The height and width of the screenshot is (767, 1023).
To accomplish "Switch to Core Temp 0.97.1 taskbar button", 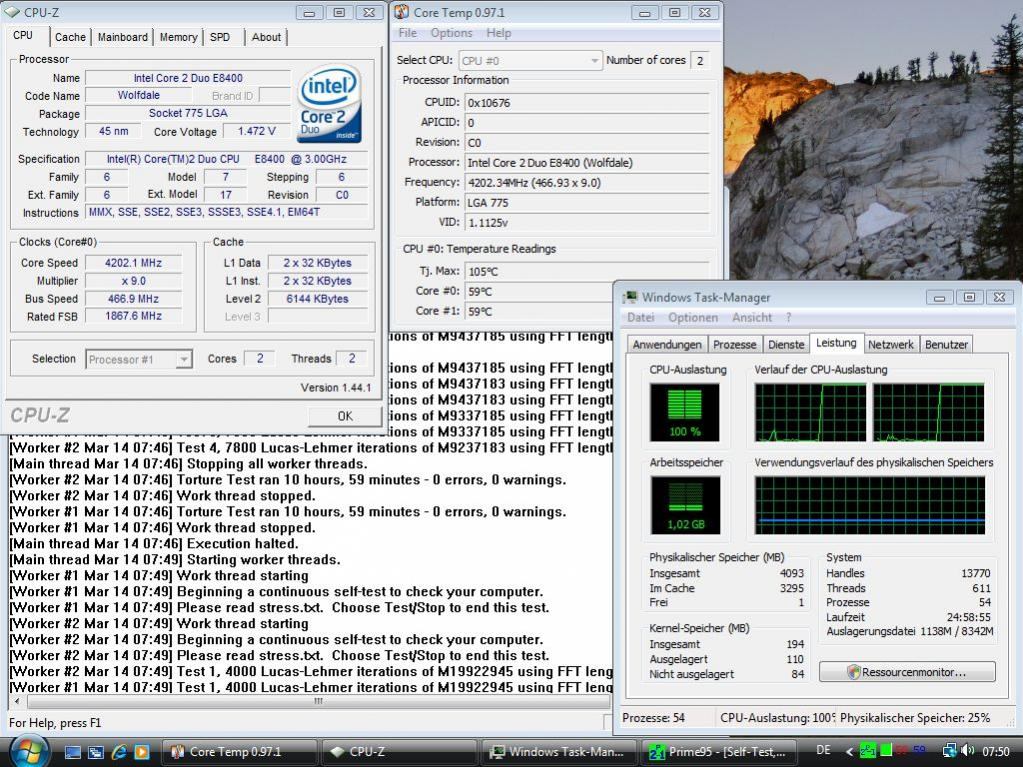I will tap(239, 752).
